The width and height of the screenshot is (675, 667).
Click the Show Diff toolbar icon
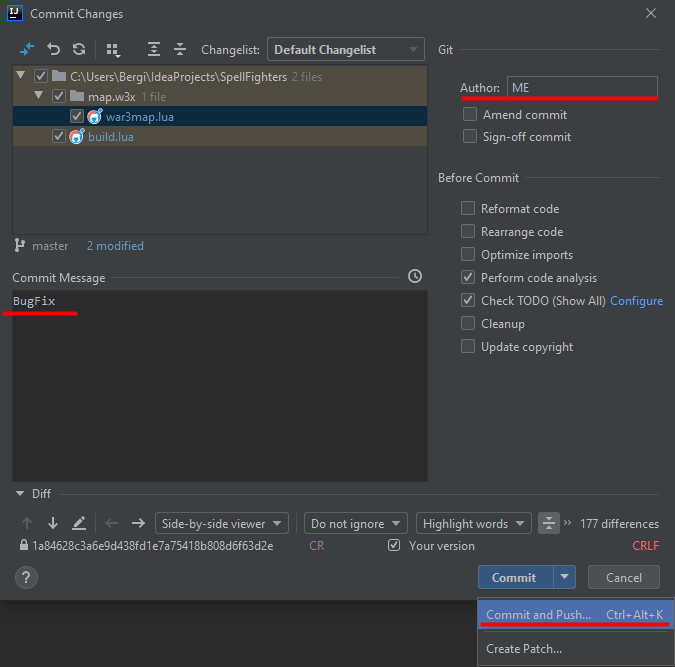[27, 50]
